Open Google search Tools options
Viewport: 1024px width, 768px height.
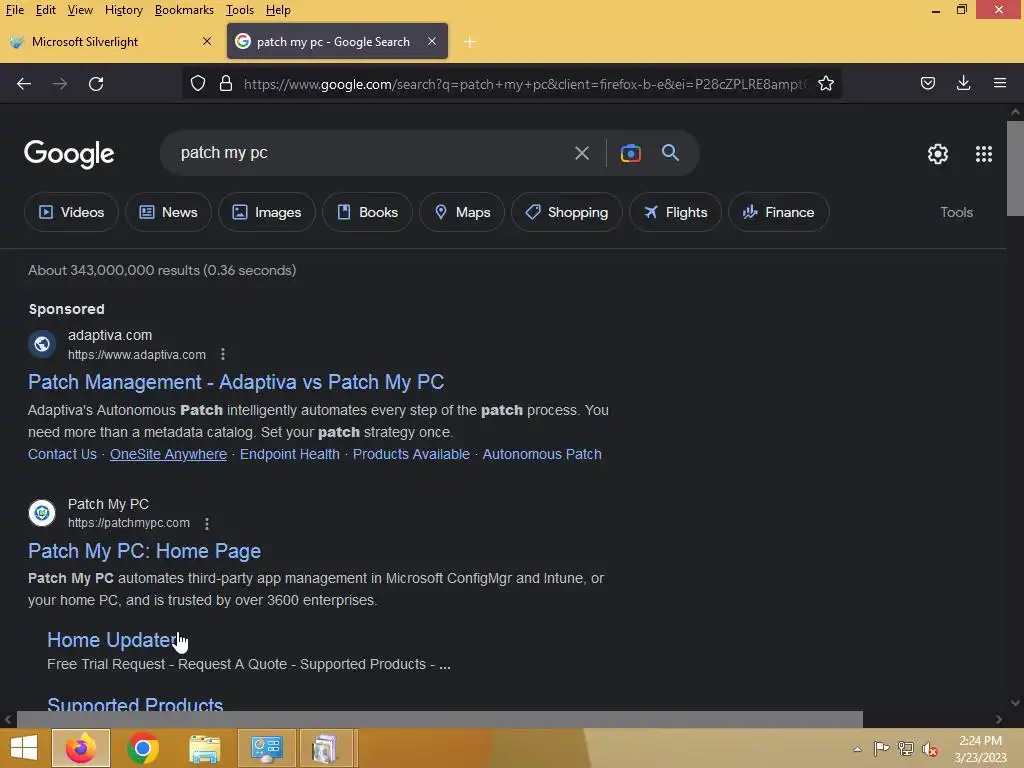pos(956,212)
